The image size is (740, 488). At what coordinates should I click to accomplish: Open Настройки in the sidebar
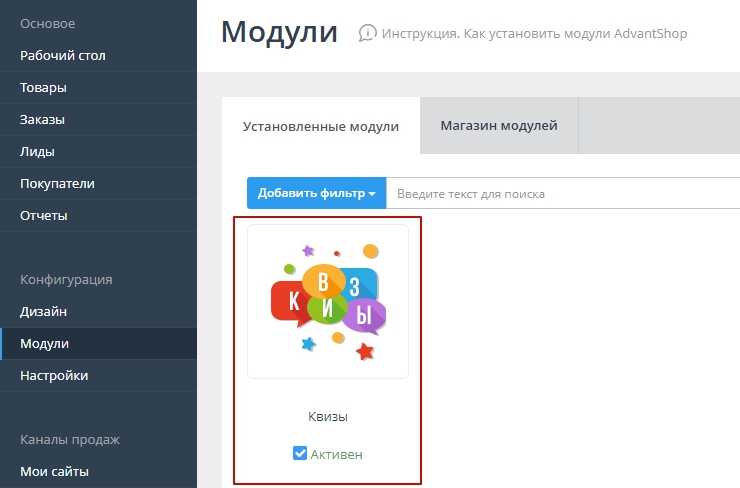tap(54, 375)
